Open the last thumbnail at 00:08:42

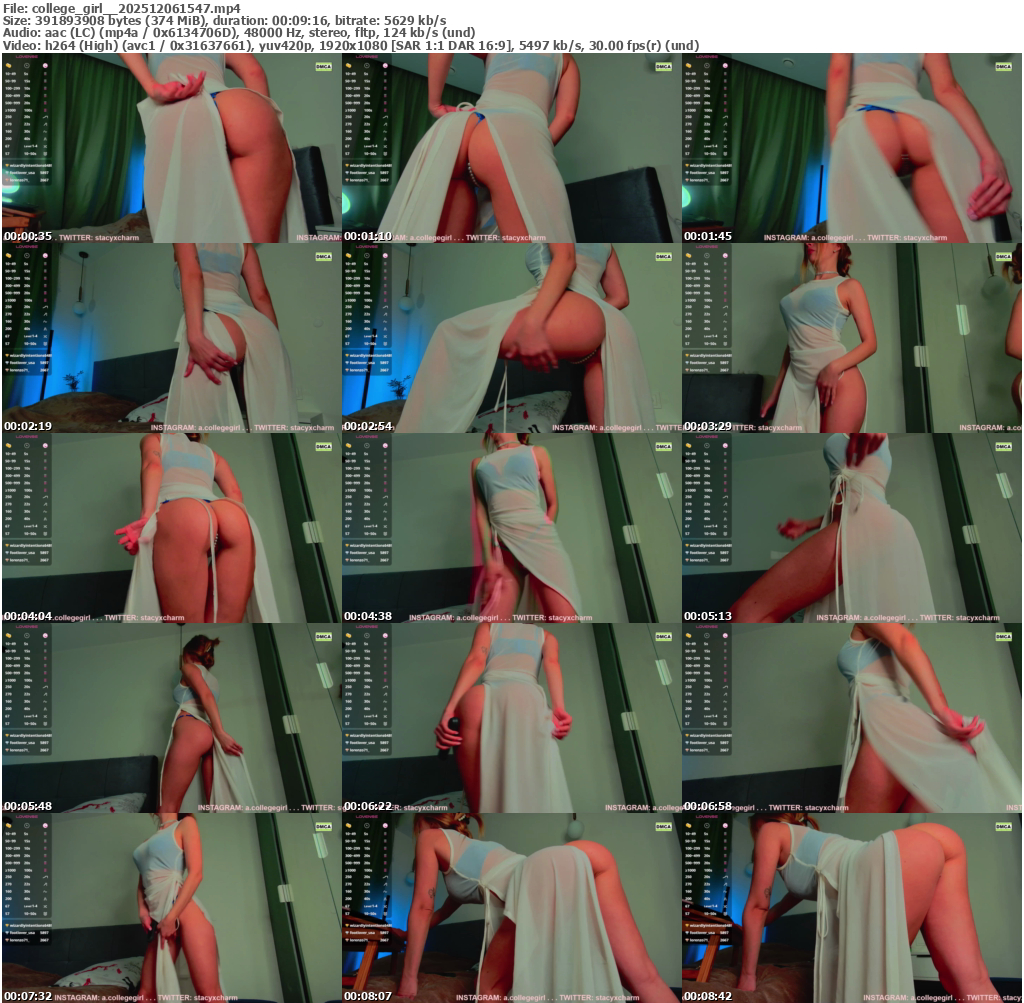click(851, 908)
